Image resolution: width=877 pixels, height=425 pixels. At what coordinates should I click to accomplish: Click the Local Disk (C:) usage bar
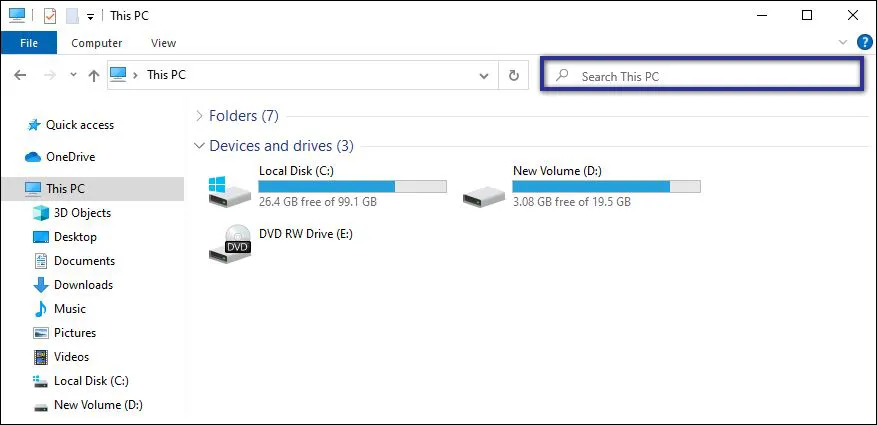pyautogui.click(x=352, y=187)
